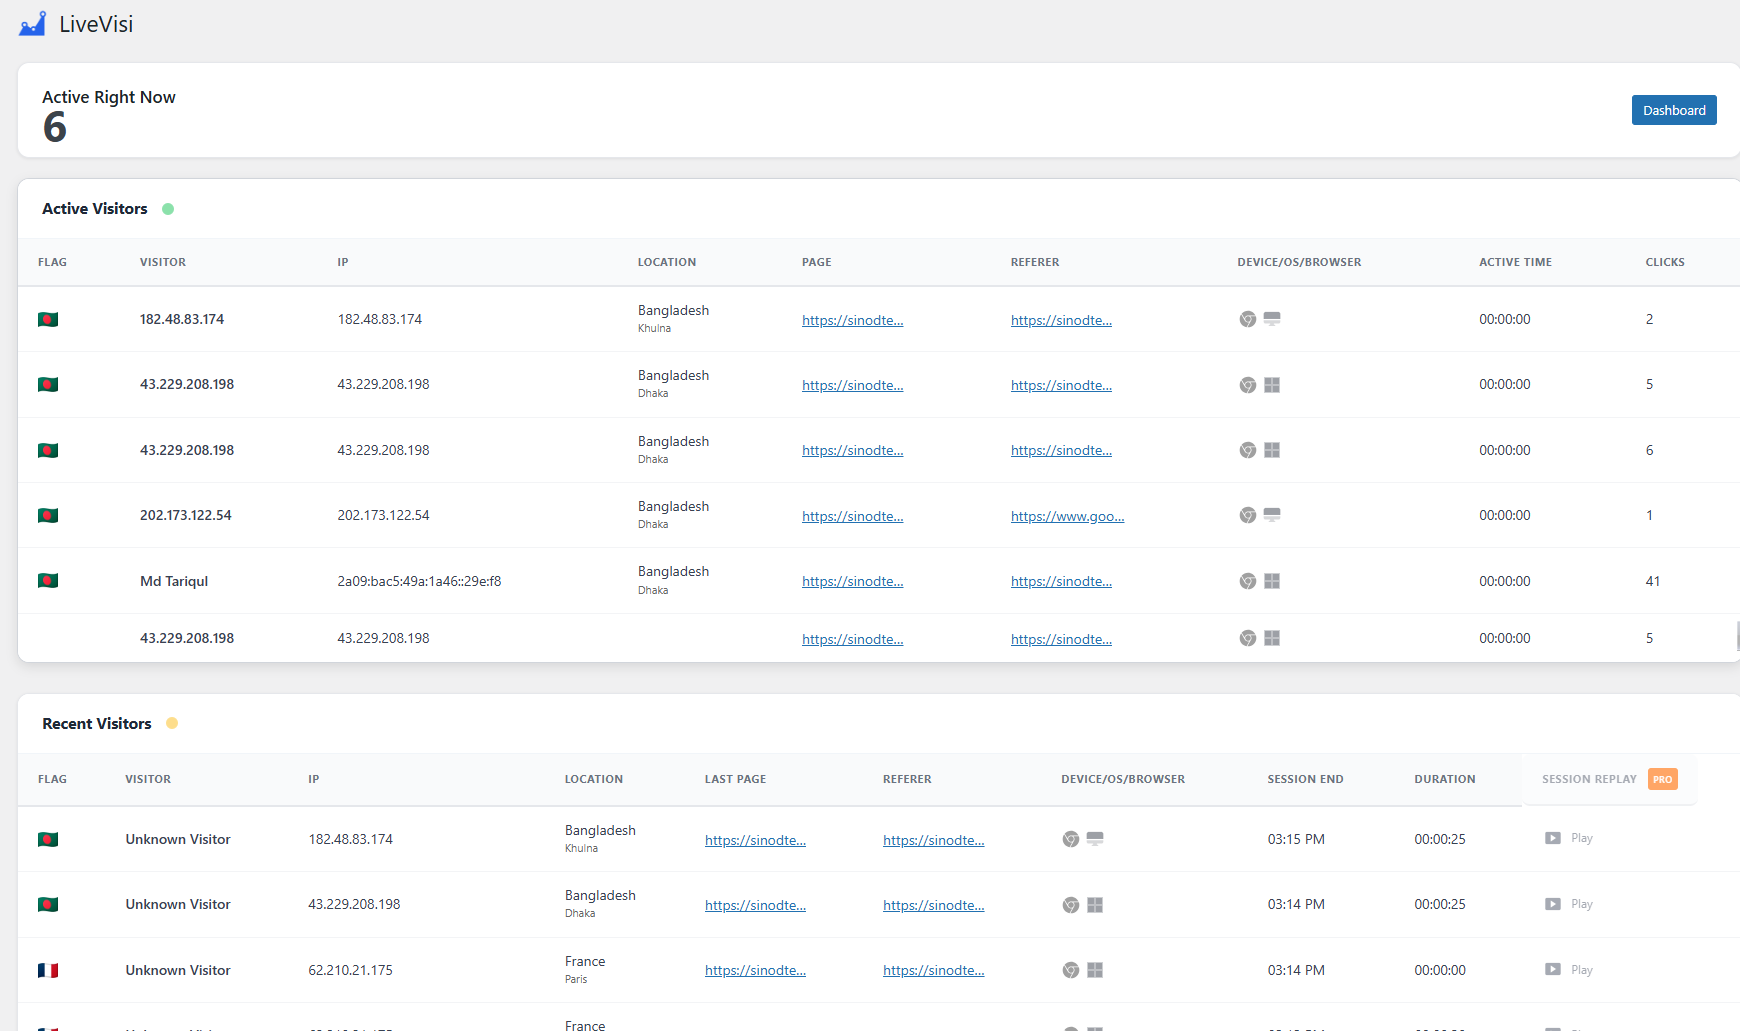Click the Dashboard button
Screen dimensions: 1740x1031
coord(1673,110)
